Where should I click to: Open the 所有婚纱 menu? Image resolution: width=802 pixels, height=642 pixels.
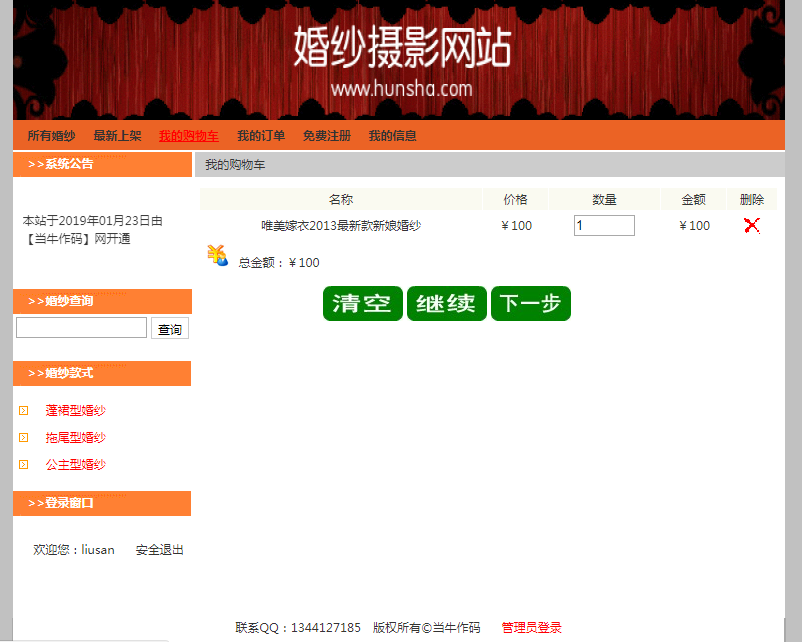(51, 136)
